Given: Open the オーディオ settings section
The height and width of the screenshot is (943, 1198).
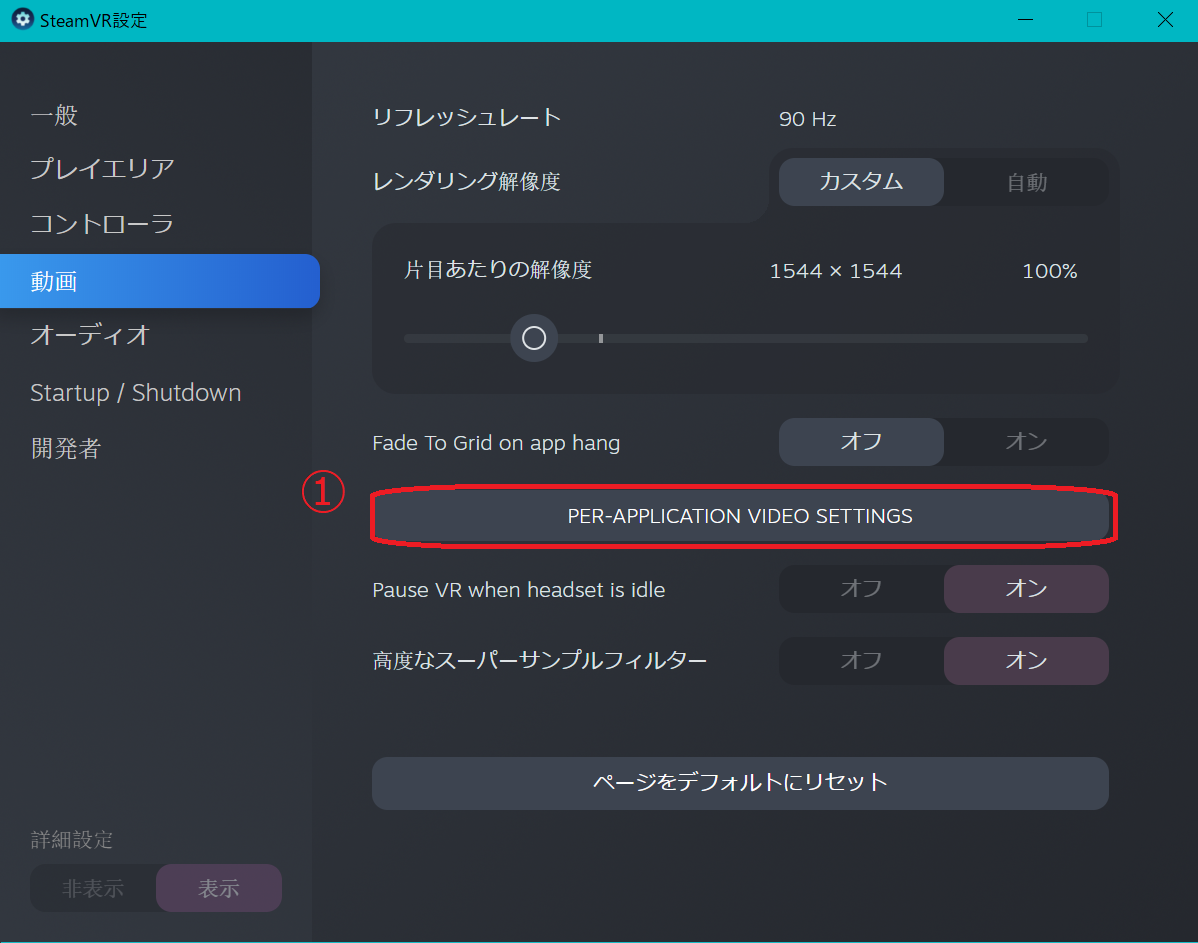Looking at the screenshot, I should pyautogui.click(x=90, y=335).
